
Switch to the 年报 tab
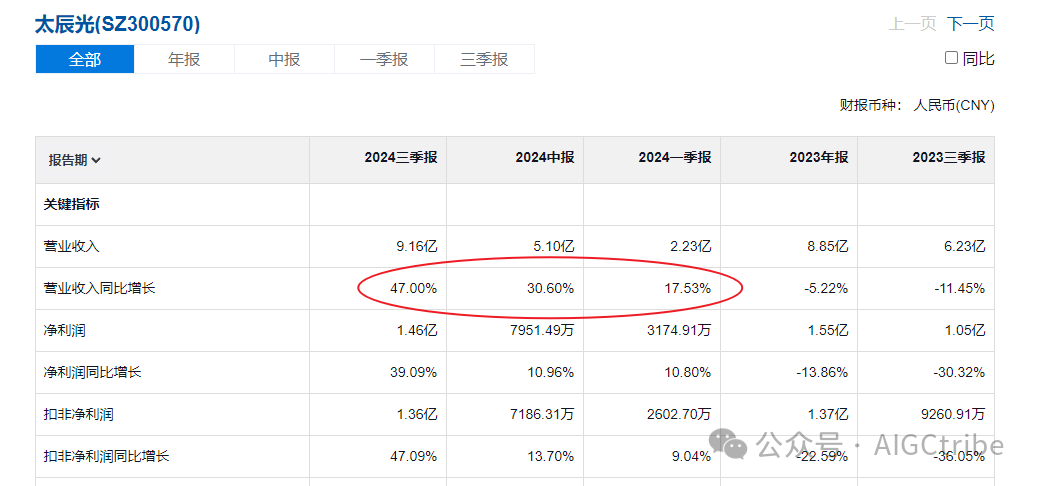pyautogui.click(x=185, y=60)
